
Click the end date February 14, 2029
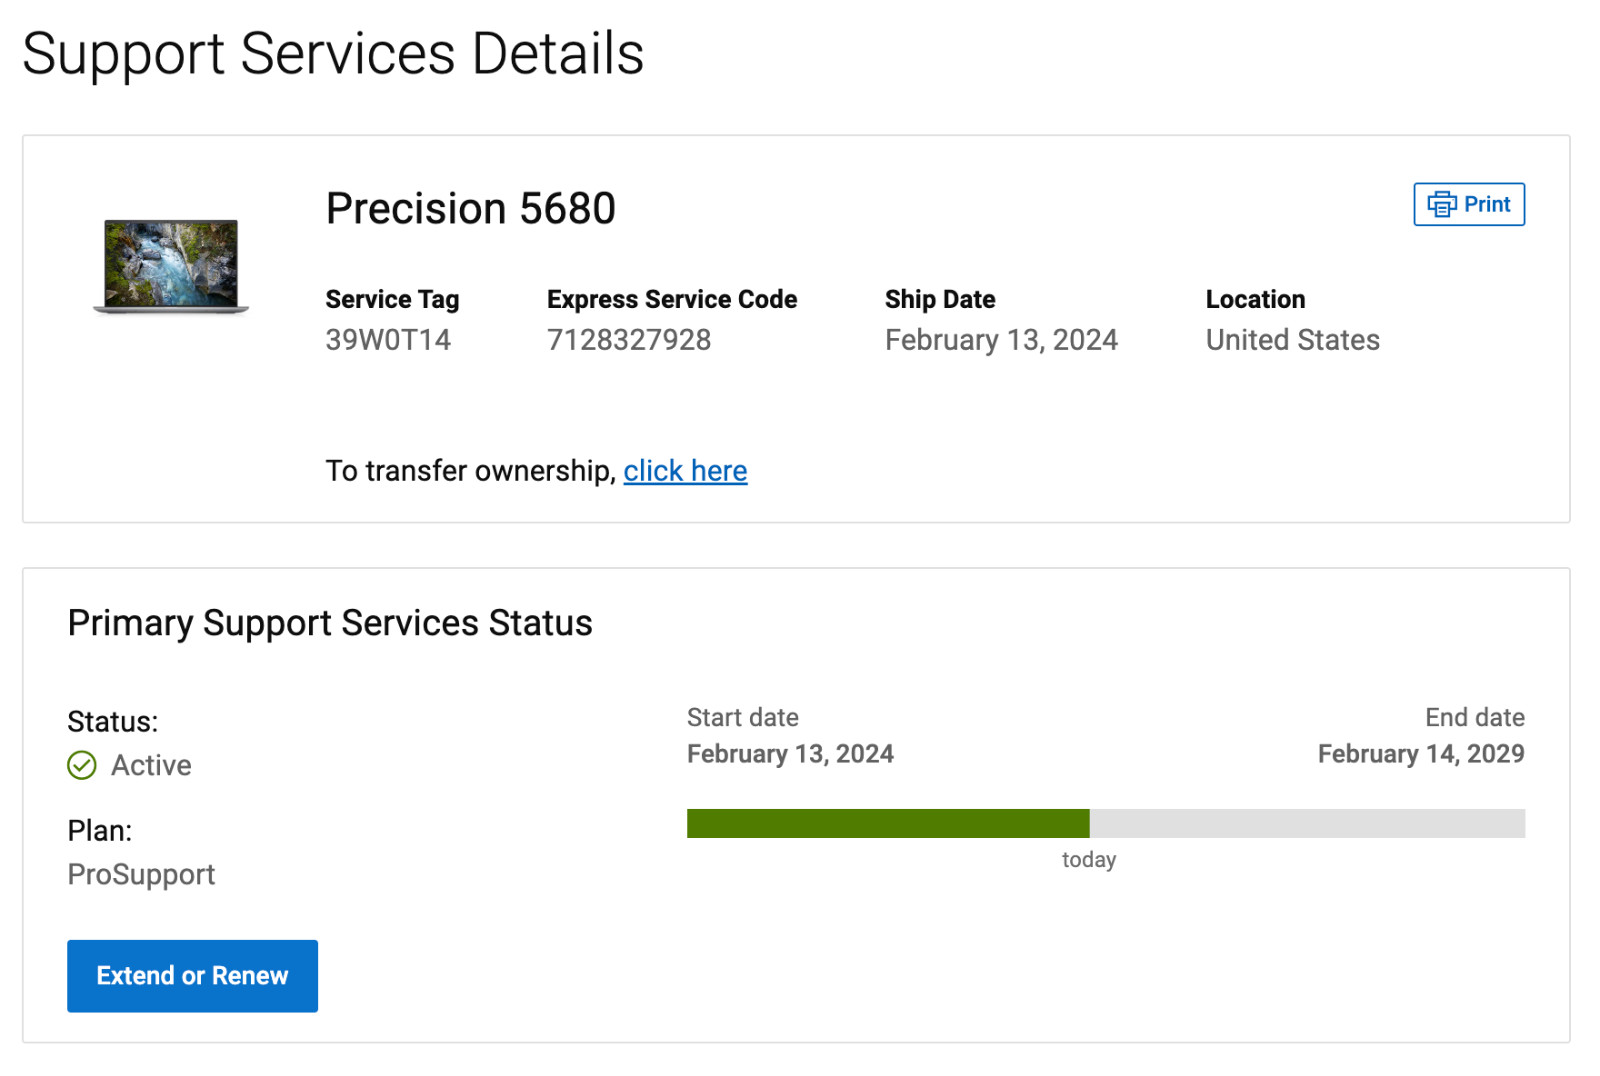point(1421,753)
